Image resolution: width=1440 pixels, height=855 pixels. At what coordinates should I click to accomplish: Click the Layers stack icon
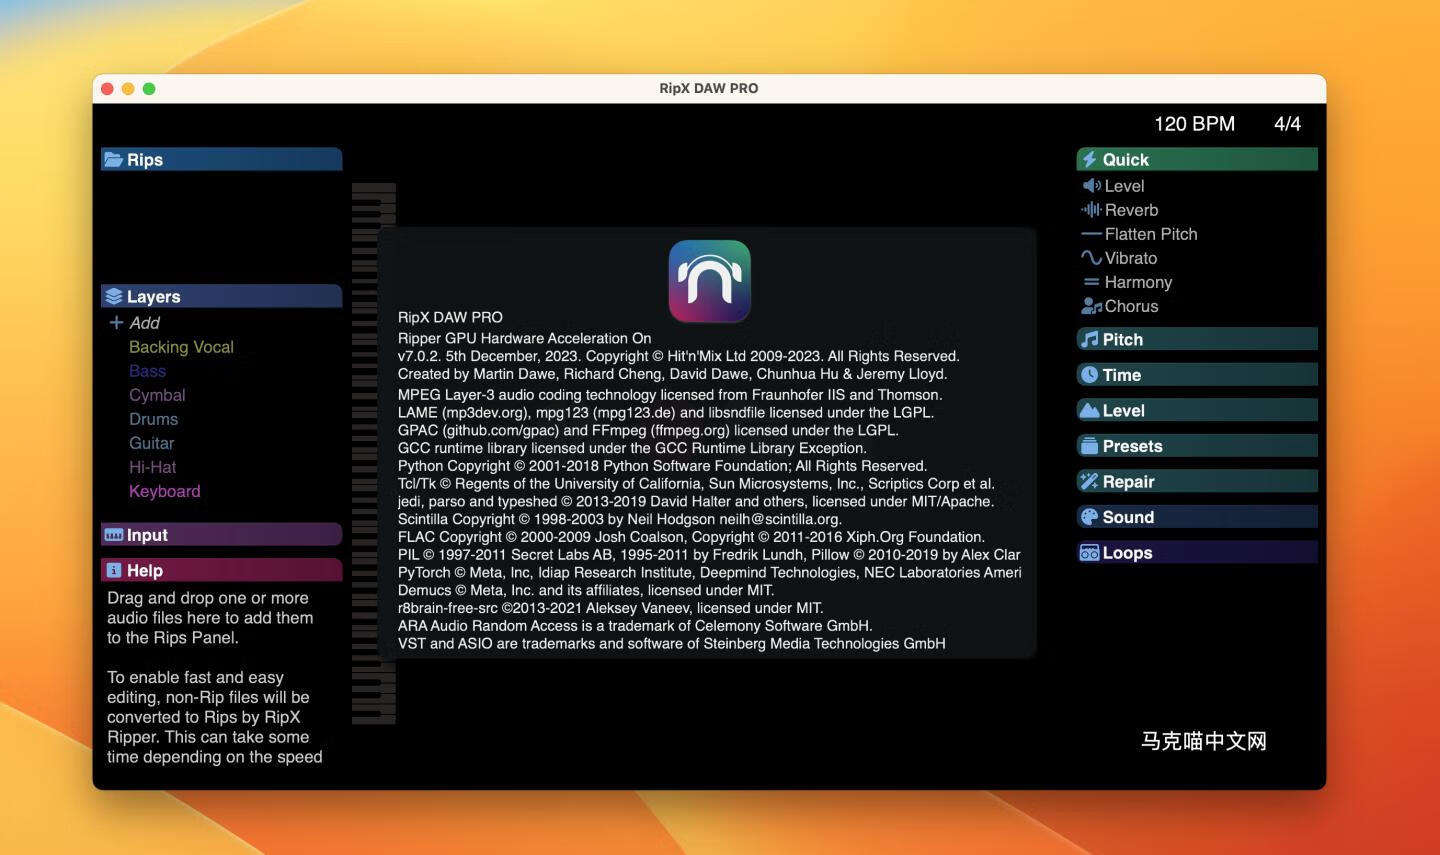(114, 297)
